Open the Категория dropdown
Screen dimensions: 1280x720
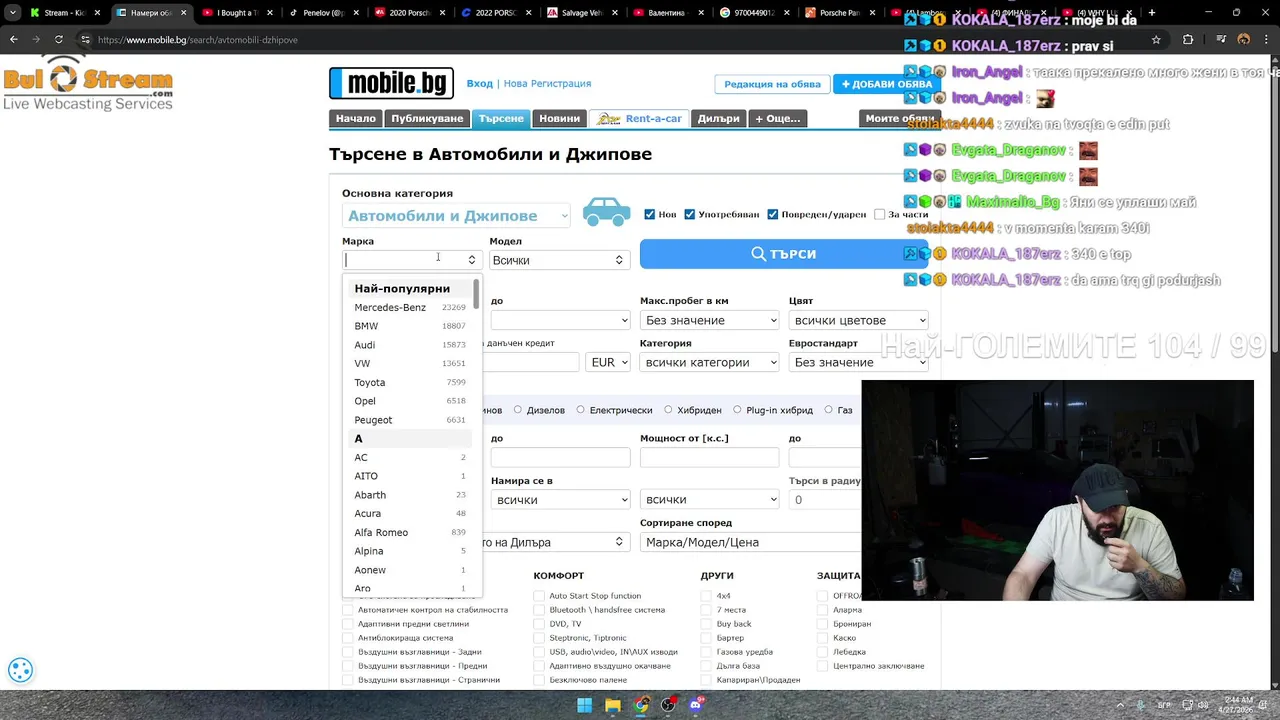click(x=709, y=362)
